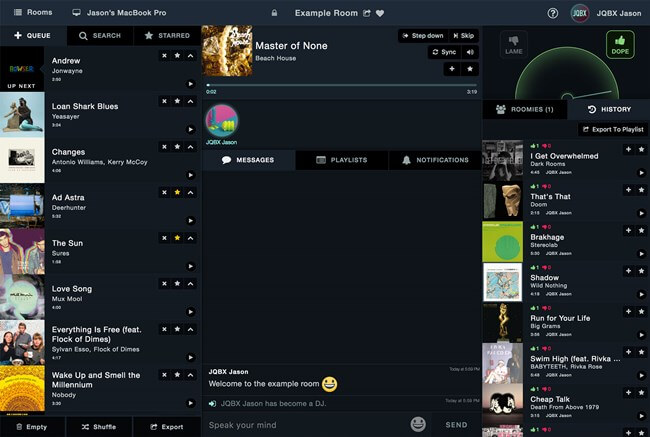Open the emoji picker in chat
Screen dimensions: 650x437
coord(418,424)
